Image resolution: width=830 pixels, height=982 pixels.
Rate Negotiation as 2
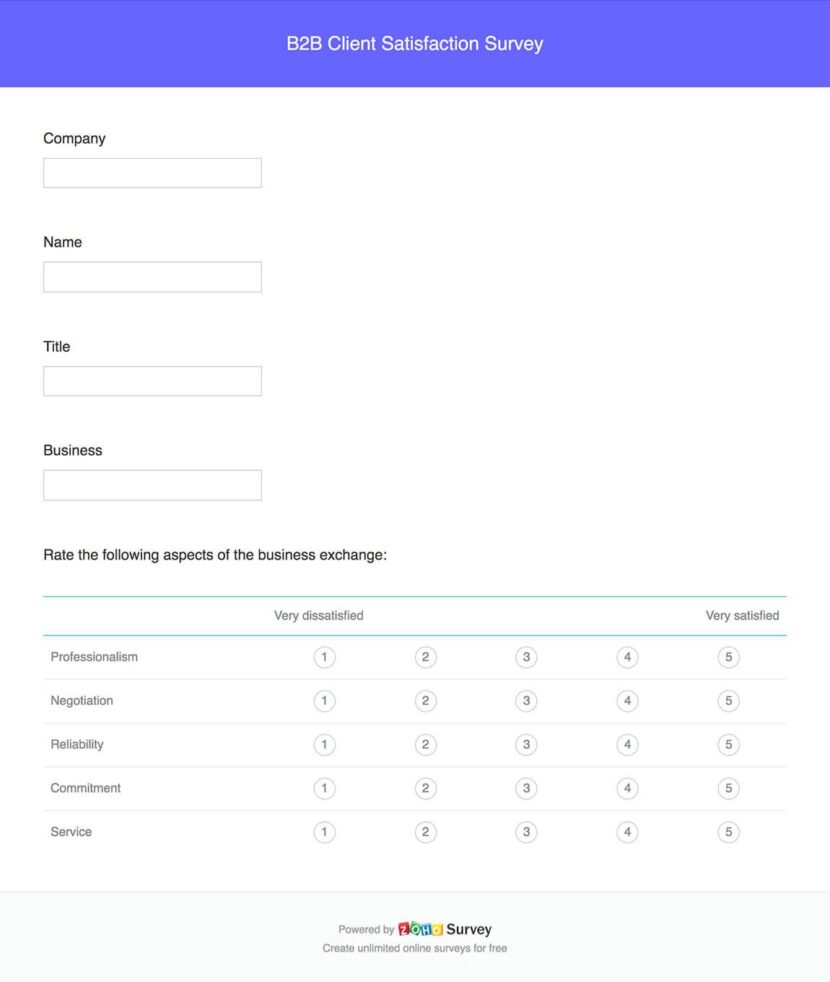(425, 700)
